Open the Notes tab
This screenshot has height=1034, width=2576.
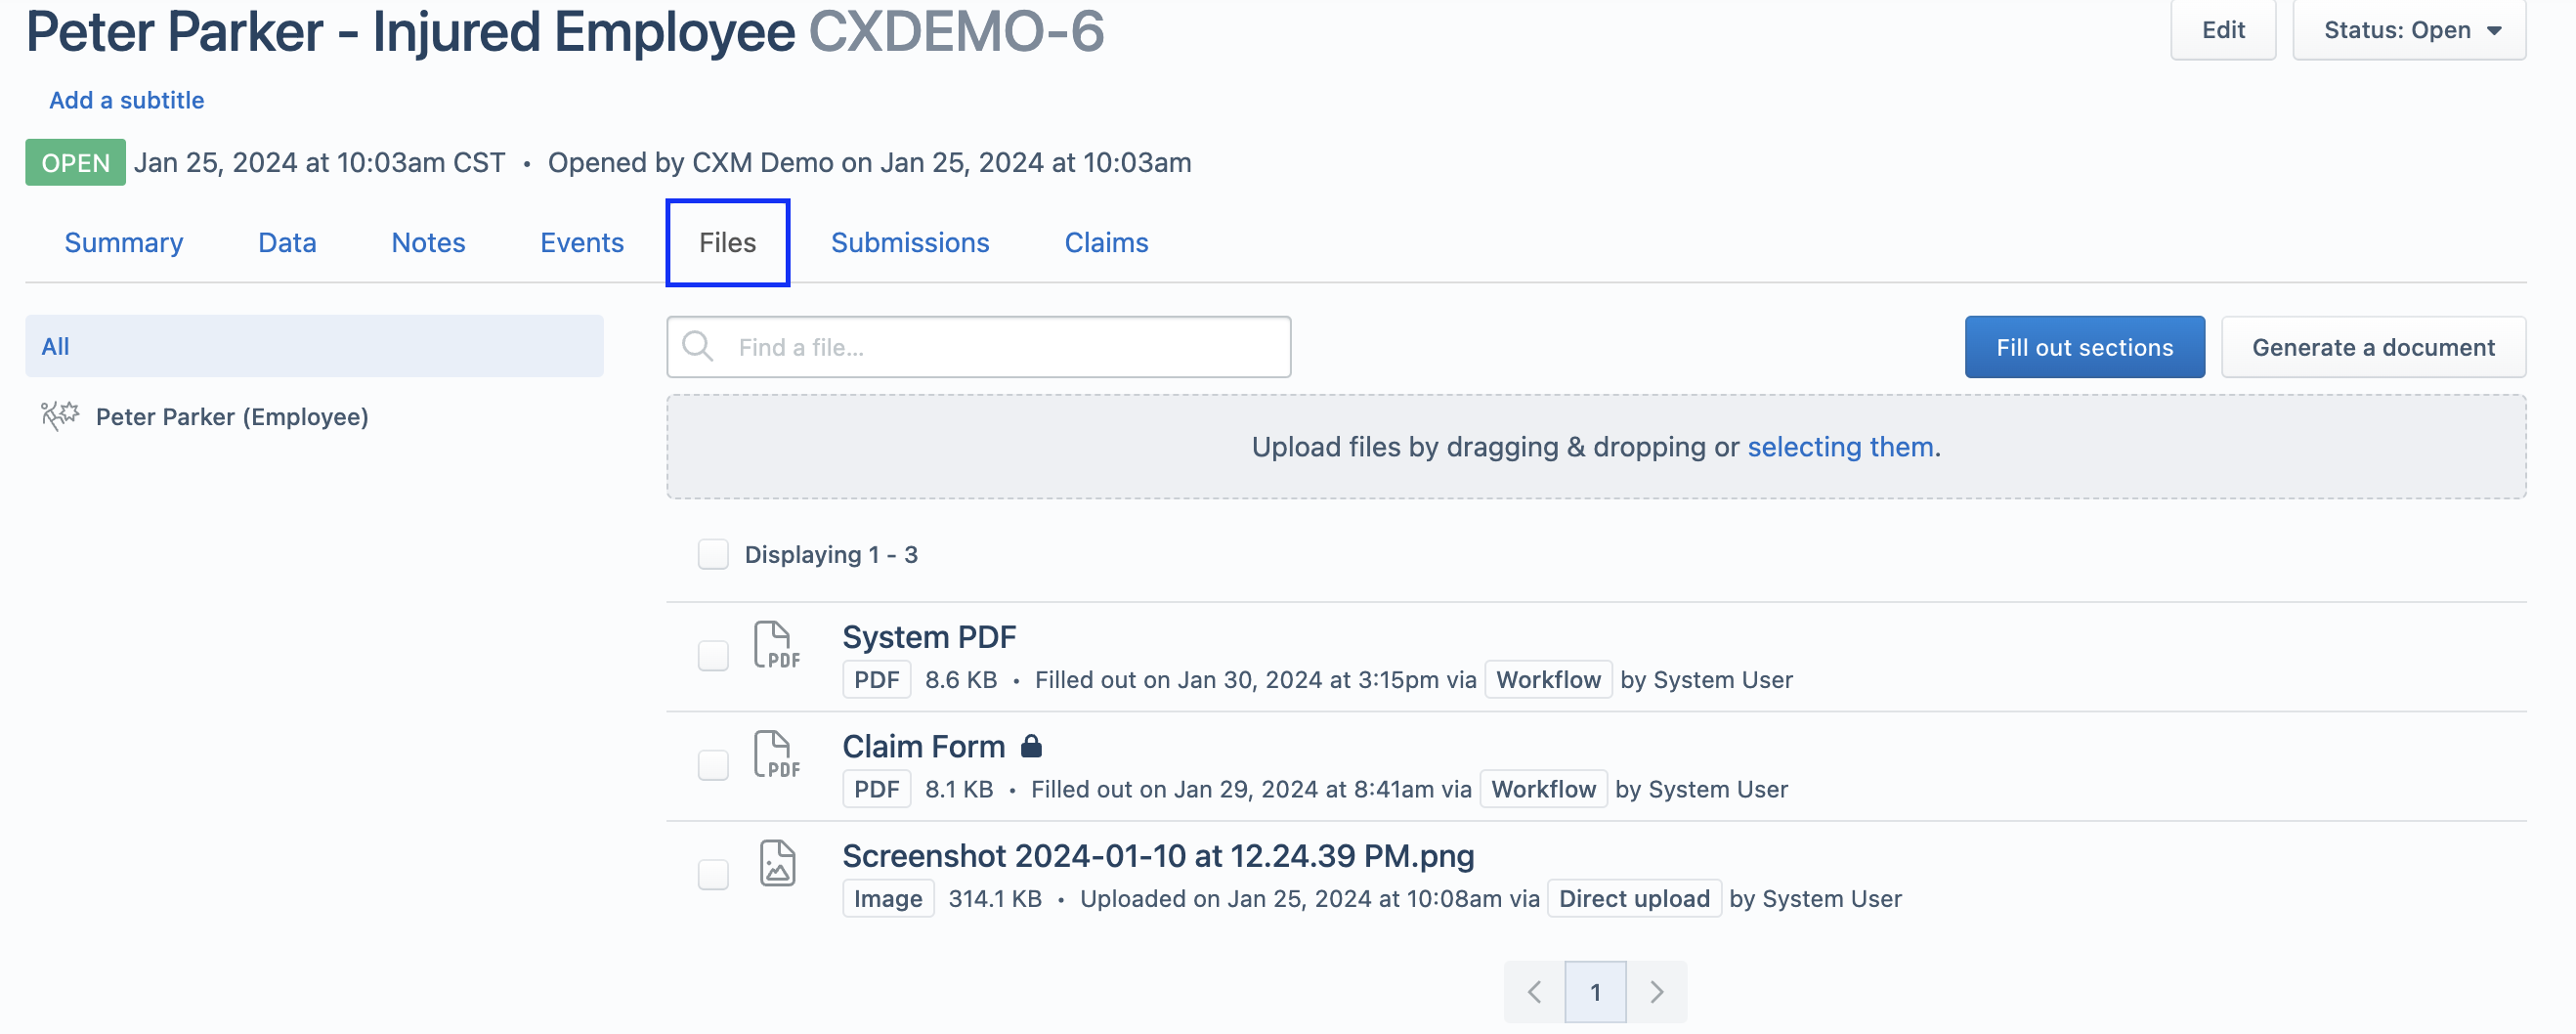[x=428, y=243]
